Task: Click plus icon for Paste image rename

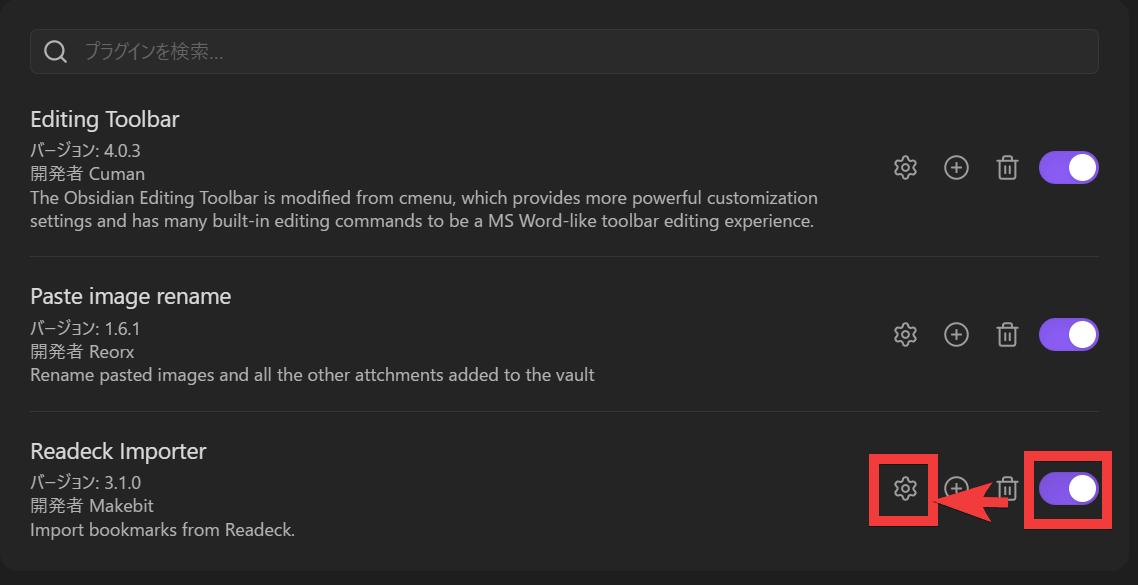Action: pos(957,335)
